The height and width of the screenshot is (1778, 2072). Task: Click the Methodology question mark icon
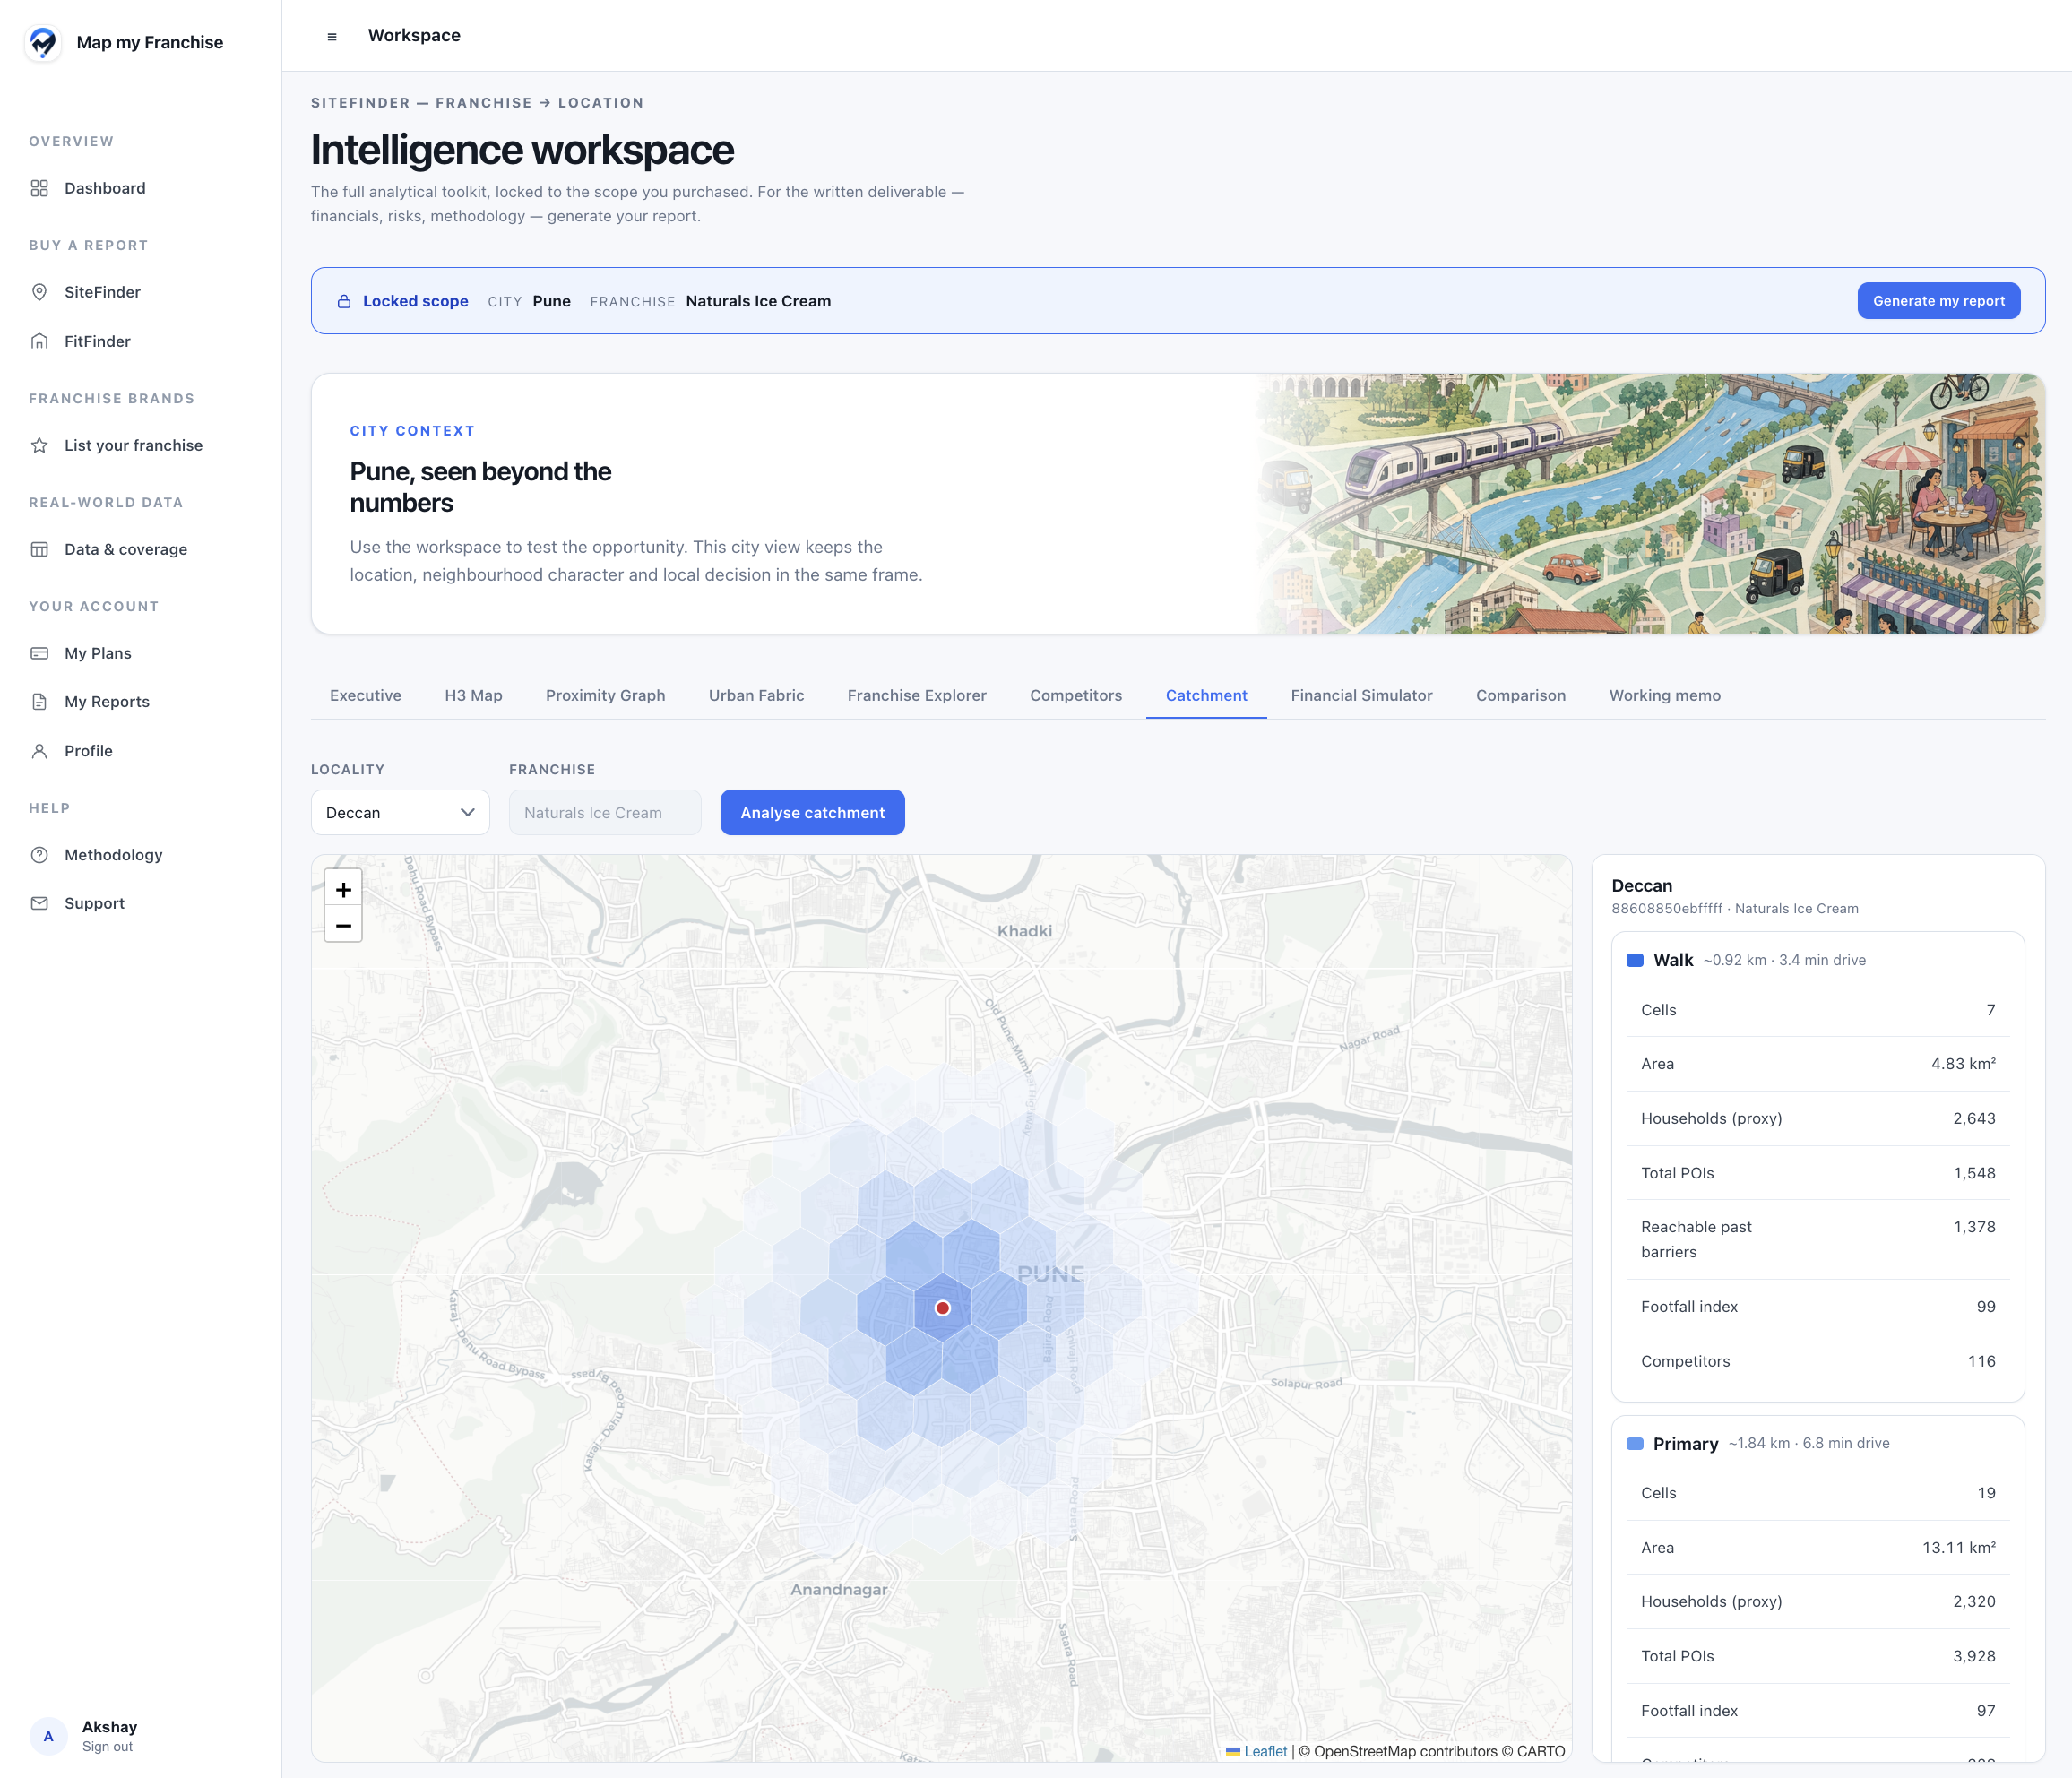click(39, 855)
